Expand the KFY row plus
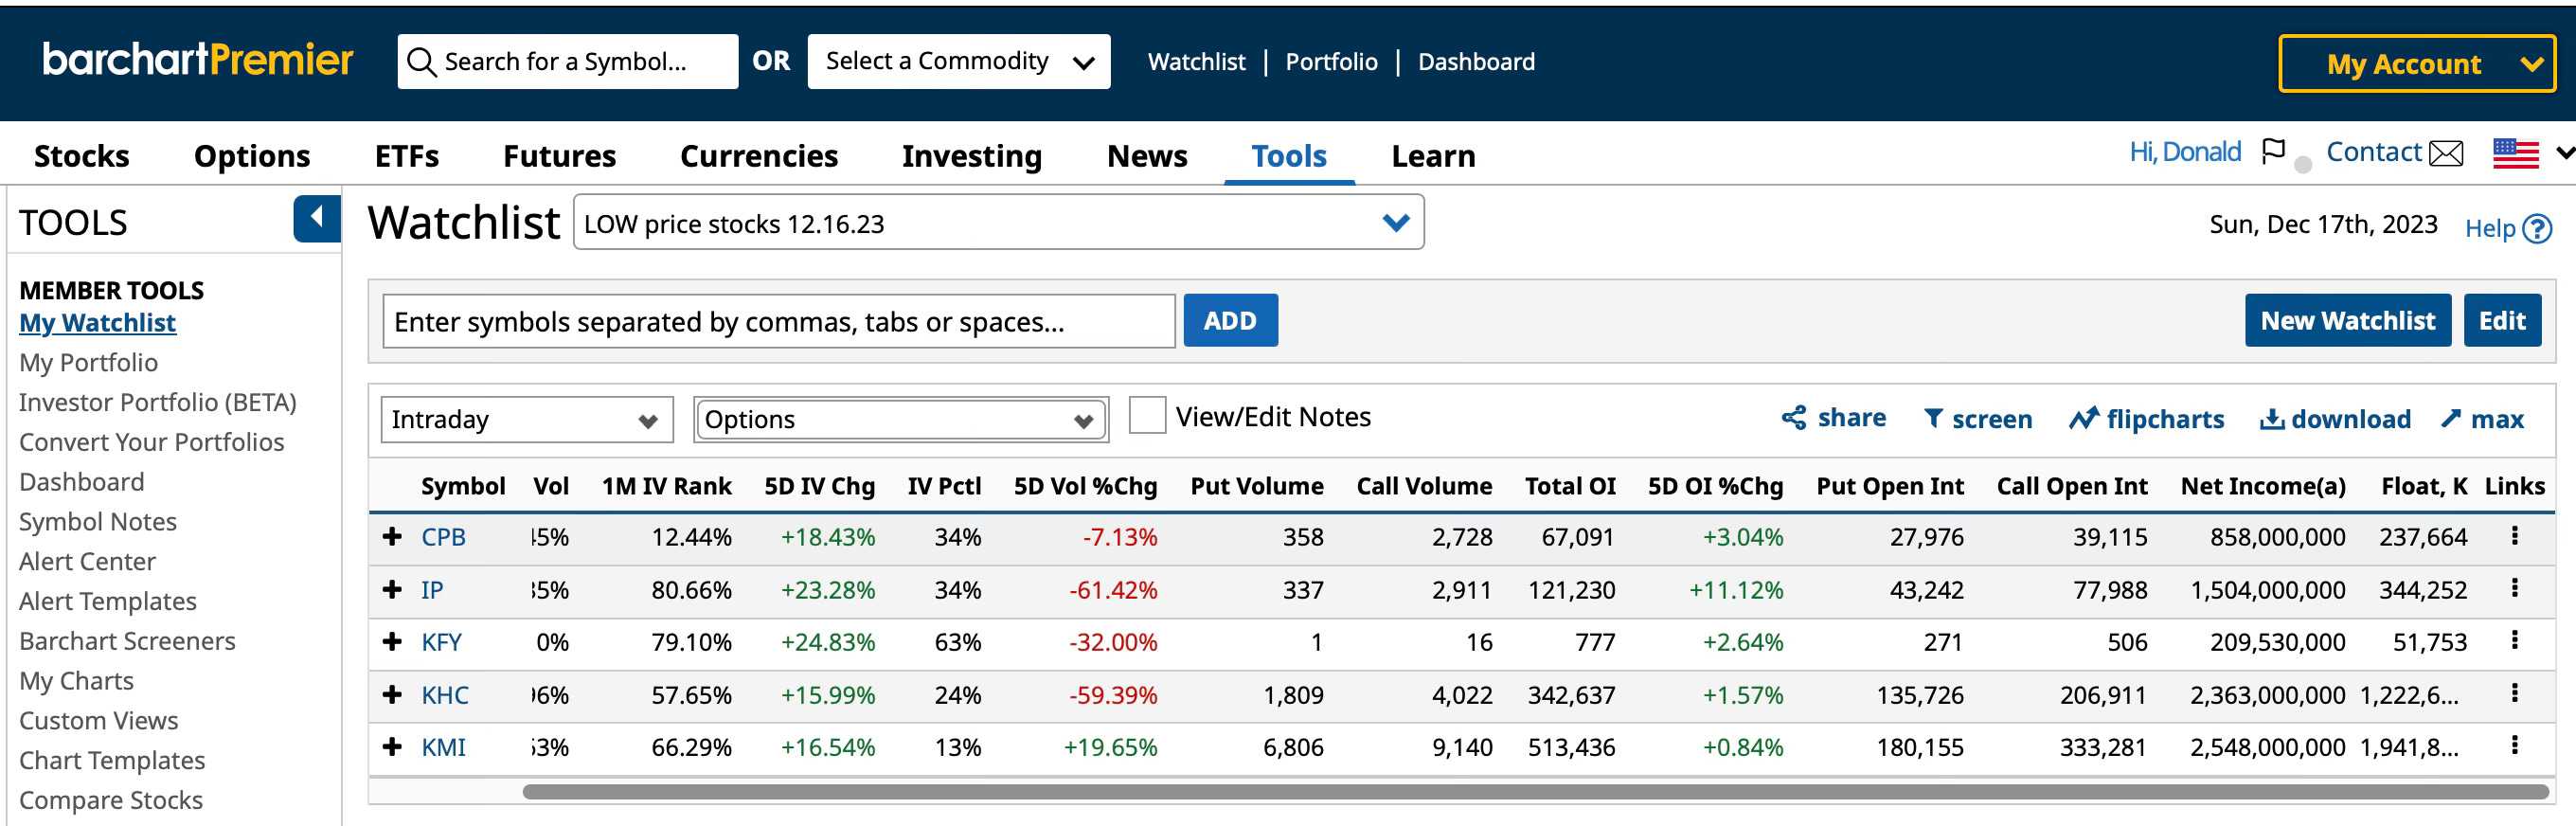The image size is (2576, 826). click(x=392, y=641)
